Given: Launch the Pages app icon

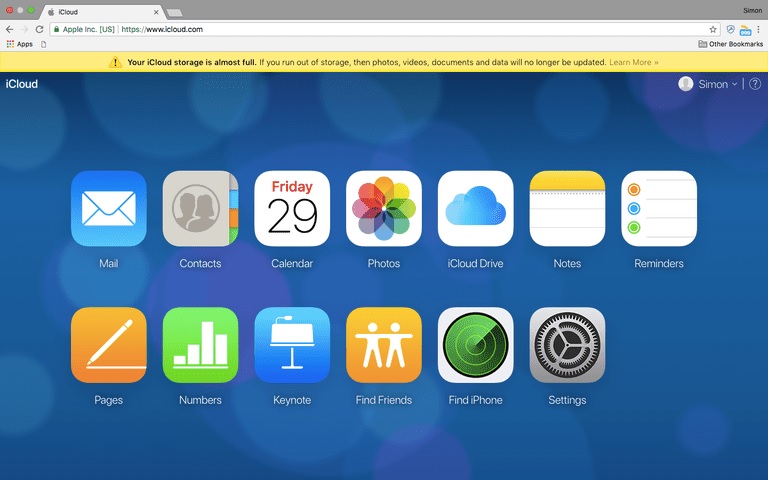Looking at the screenshot, I should 109,345.
